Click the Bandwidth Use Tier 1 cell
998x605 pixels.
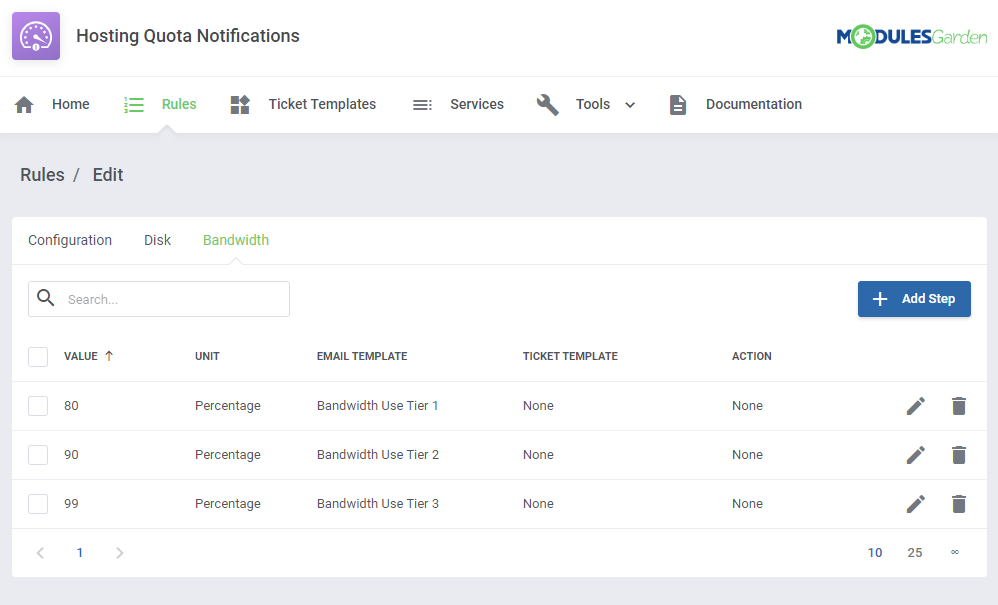tap(377, 406)
